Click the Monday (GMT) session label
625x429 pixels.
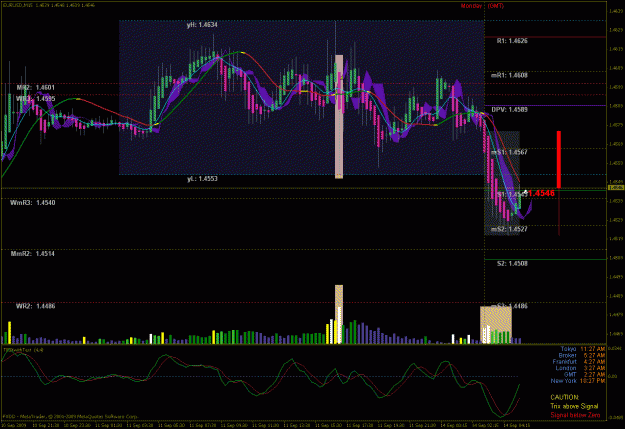click(482, 6)
